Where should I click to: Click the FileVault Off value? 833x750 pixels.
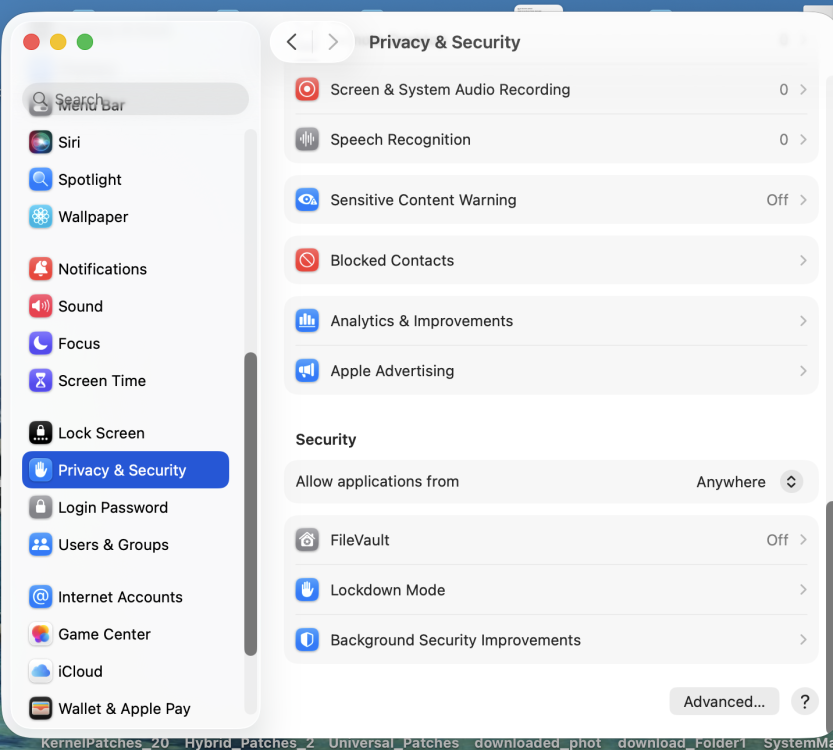(x=777, y=540)
